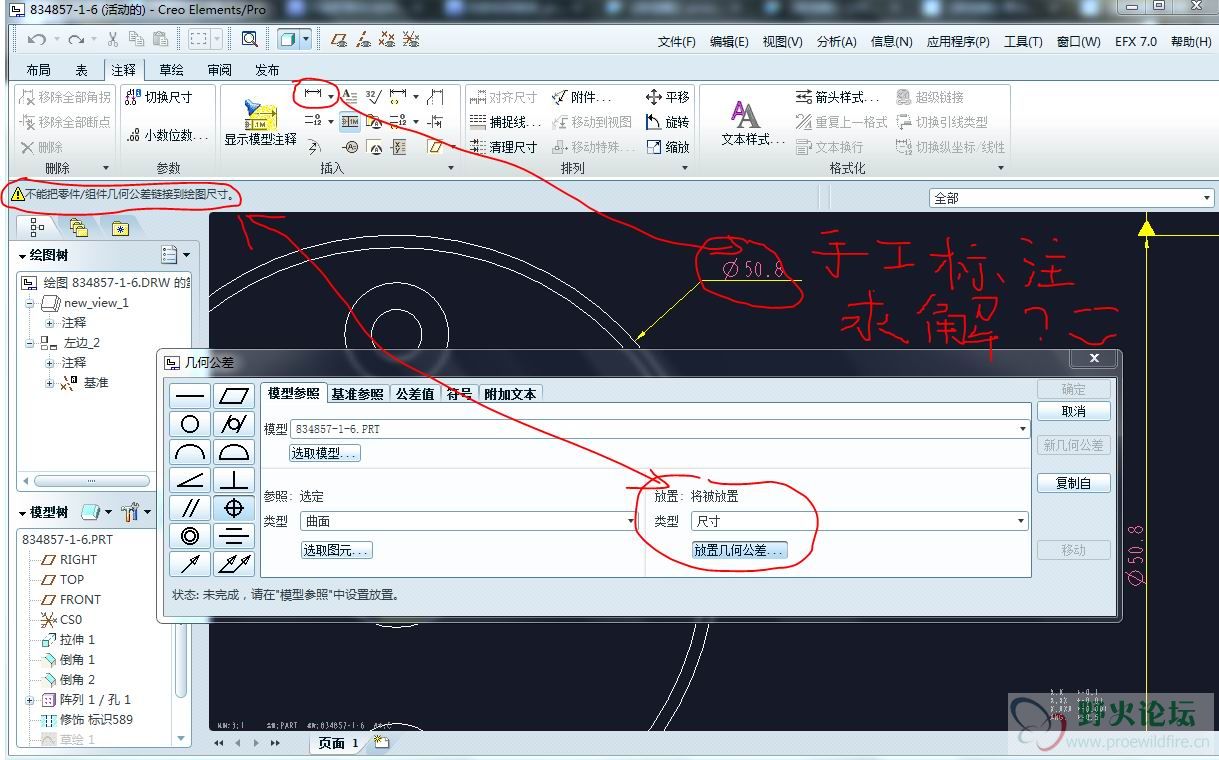Select the angularity tolerance symbol
Viewport: 1219px width, 760px height.
[190, 480]
